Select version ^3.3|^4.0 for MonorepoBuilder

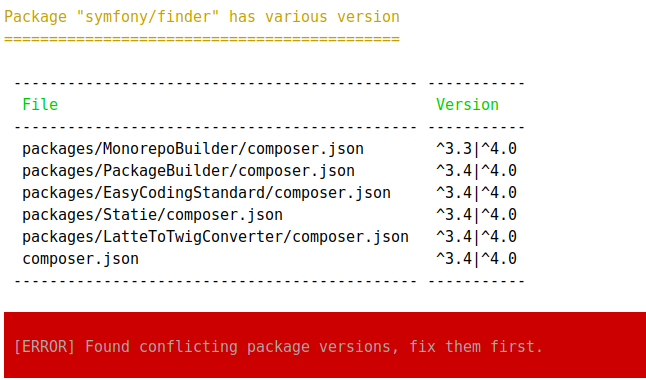(476, 149)
